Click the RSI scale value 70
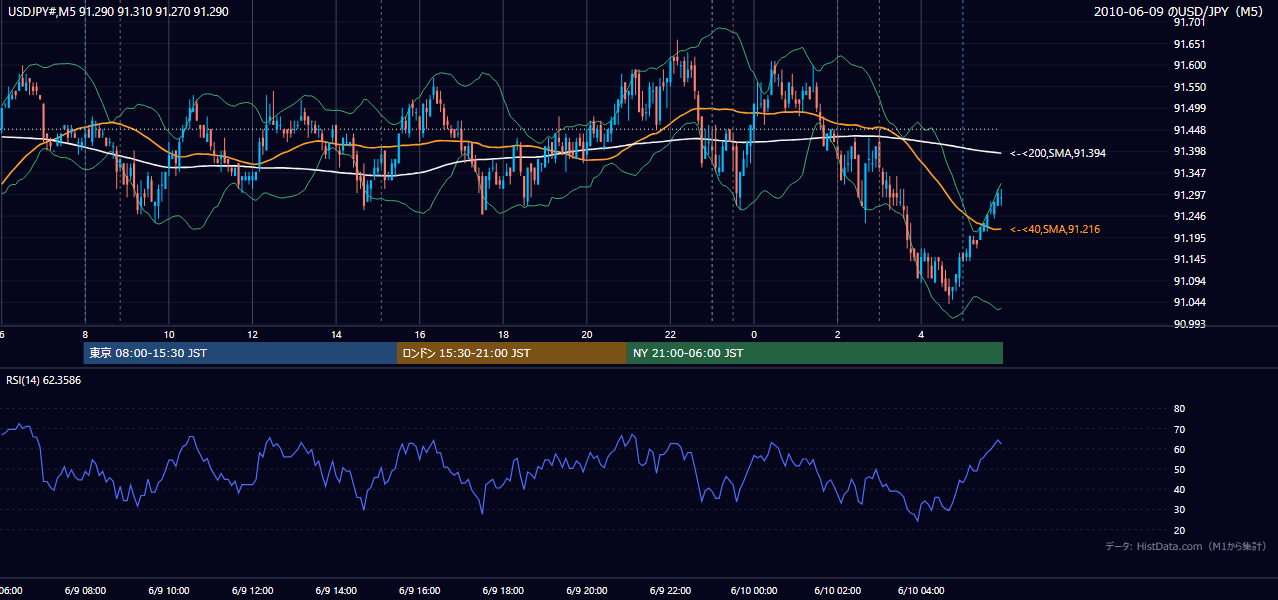 [x=1179, y=429]
